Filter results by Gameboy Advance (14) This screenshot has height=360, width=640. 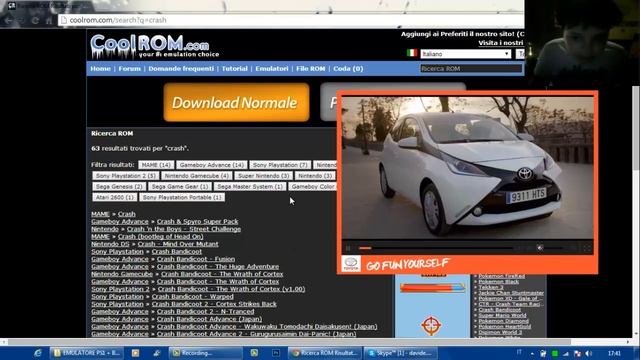(x=211, y=165)
